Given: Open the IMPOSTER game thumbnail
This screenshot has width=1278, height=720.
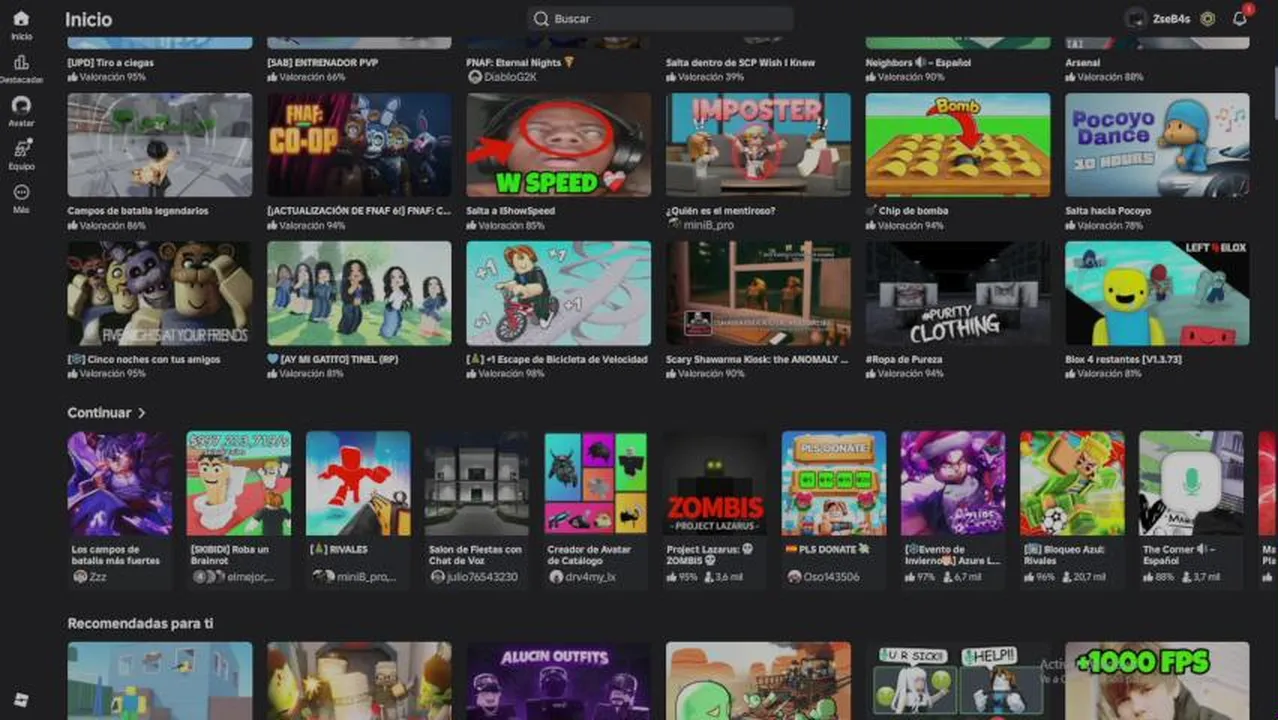Looking at the screenshot, I should [758, 145].
